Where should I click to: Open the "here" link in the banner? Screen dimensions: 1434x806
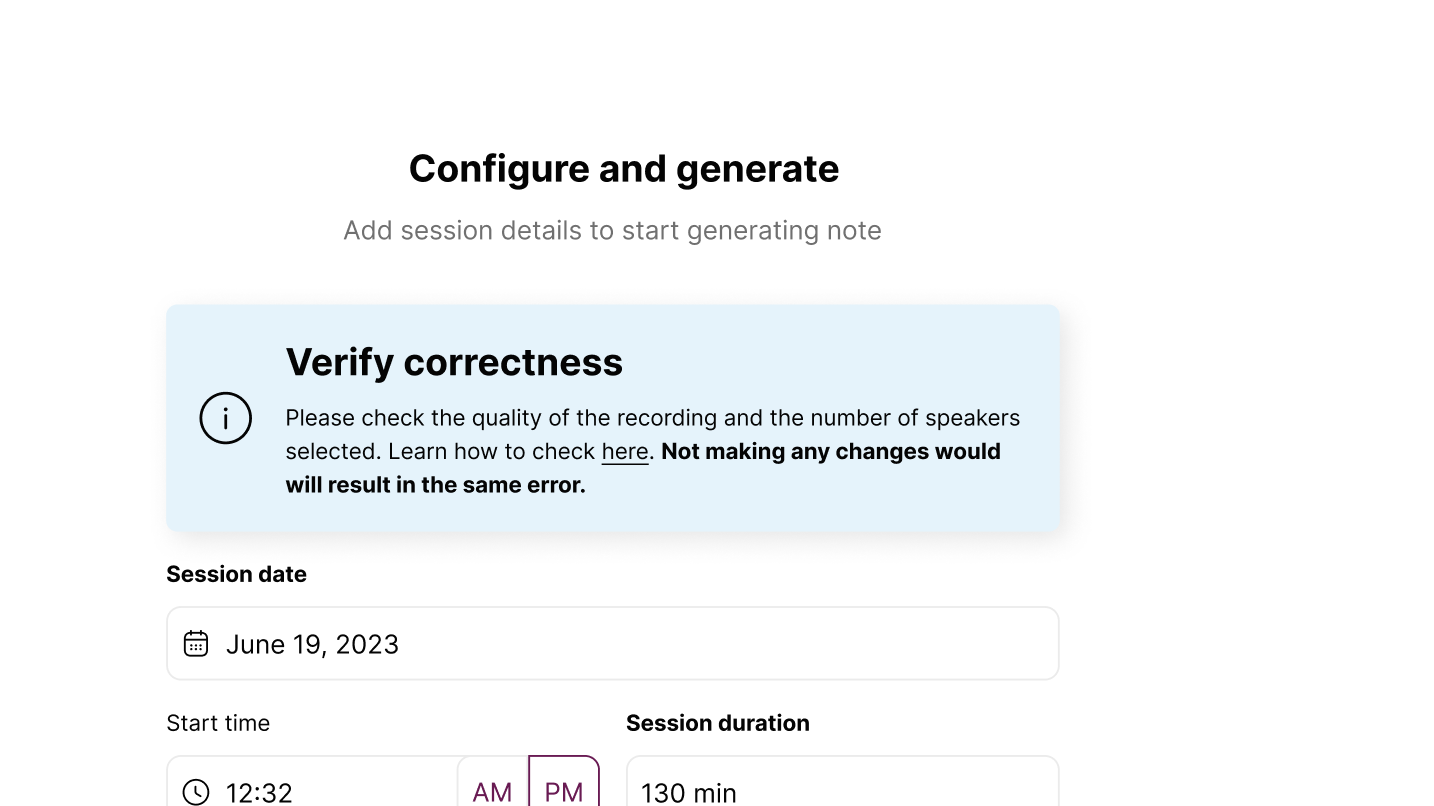click(x=625, y=452)
